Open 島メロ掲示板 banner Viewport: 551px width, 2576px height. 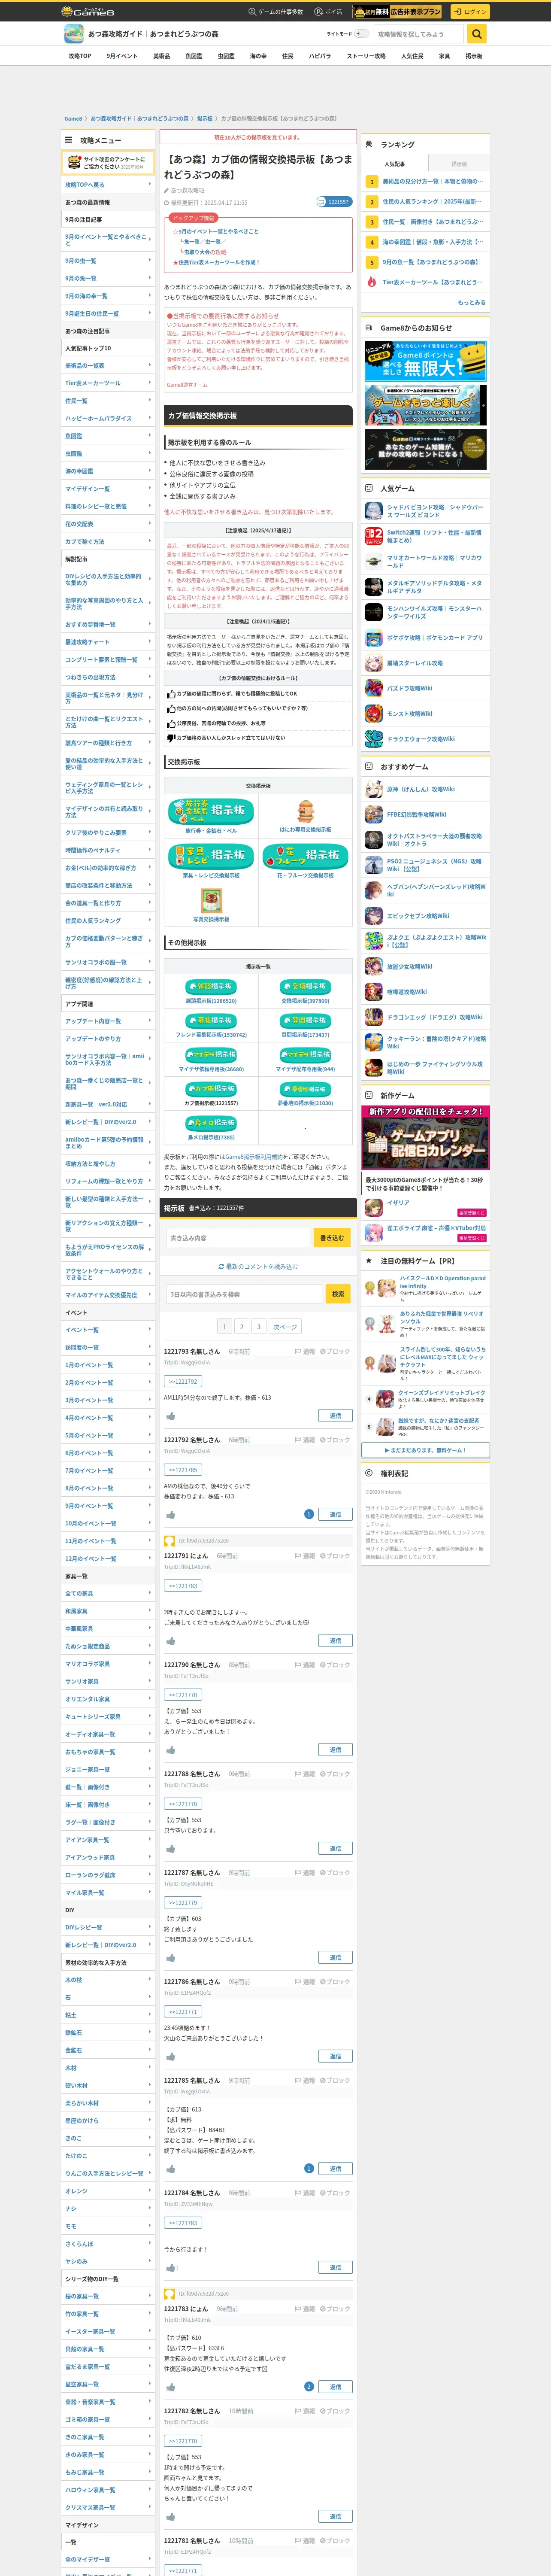tap(211, 1123)
